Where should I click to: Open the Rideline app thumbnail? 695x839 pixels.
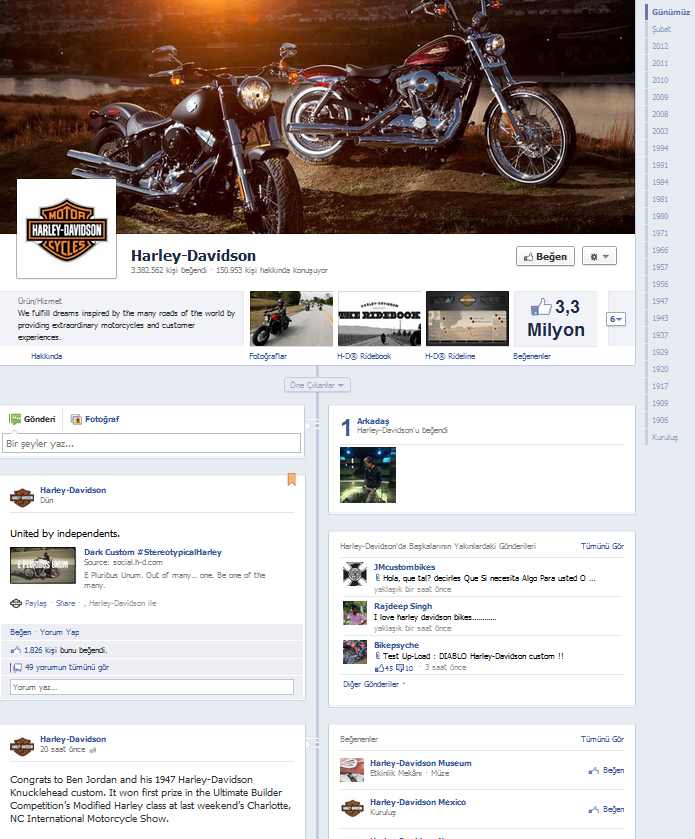click(467, 318)
